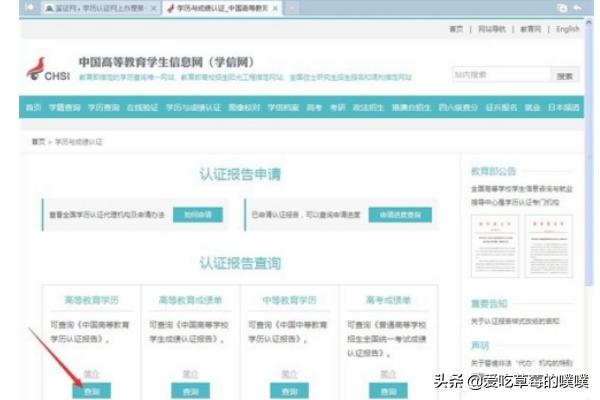Open the statement link under 声明
The width and height of the screenshot is (600, 400).
pos(522,362)
